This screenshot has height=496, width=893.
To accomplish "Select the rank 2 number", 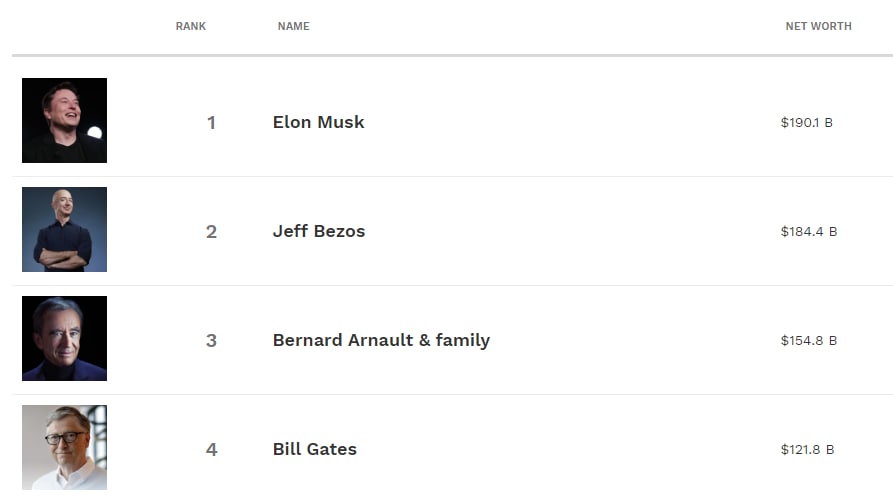I will 211,232.
